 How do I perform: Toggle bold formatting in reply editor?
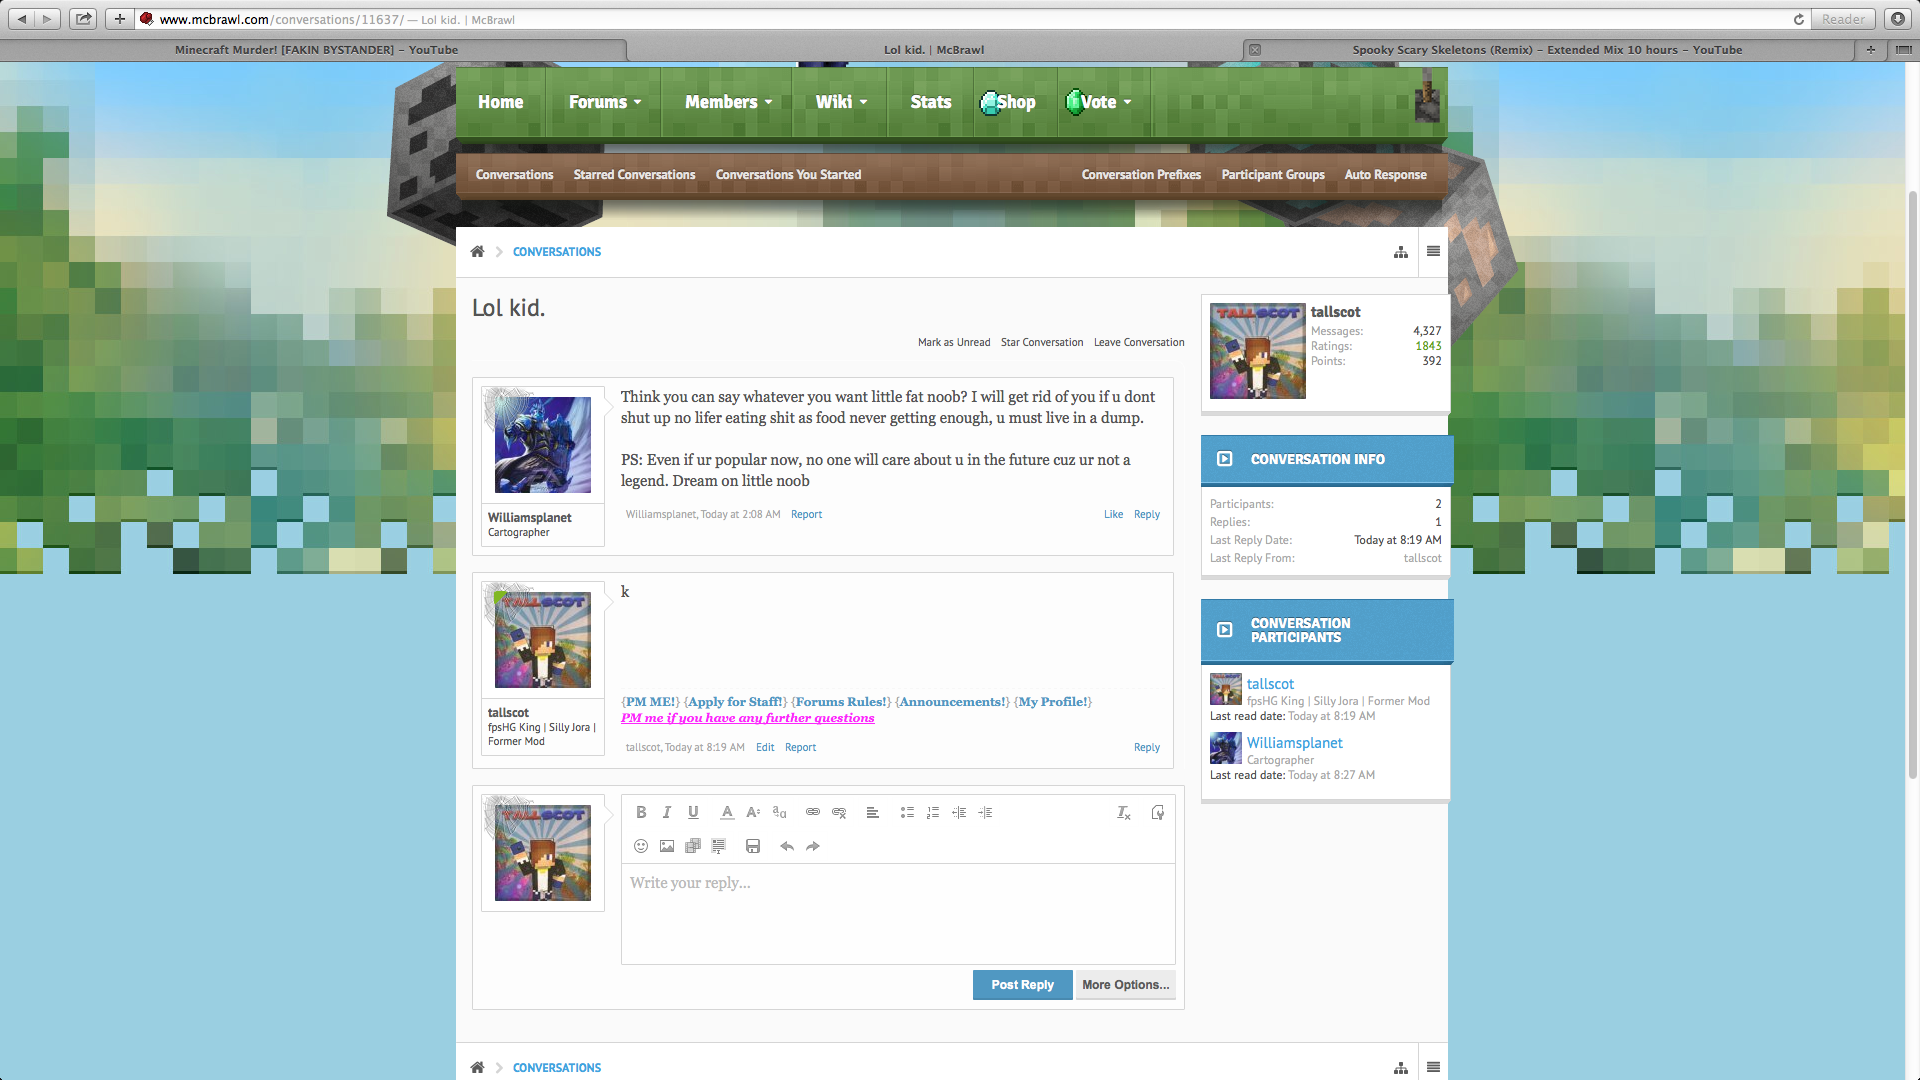pyautogui.click(x=641, y=812)
